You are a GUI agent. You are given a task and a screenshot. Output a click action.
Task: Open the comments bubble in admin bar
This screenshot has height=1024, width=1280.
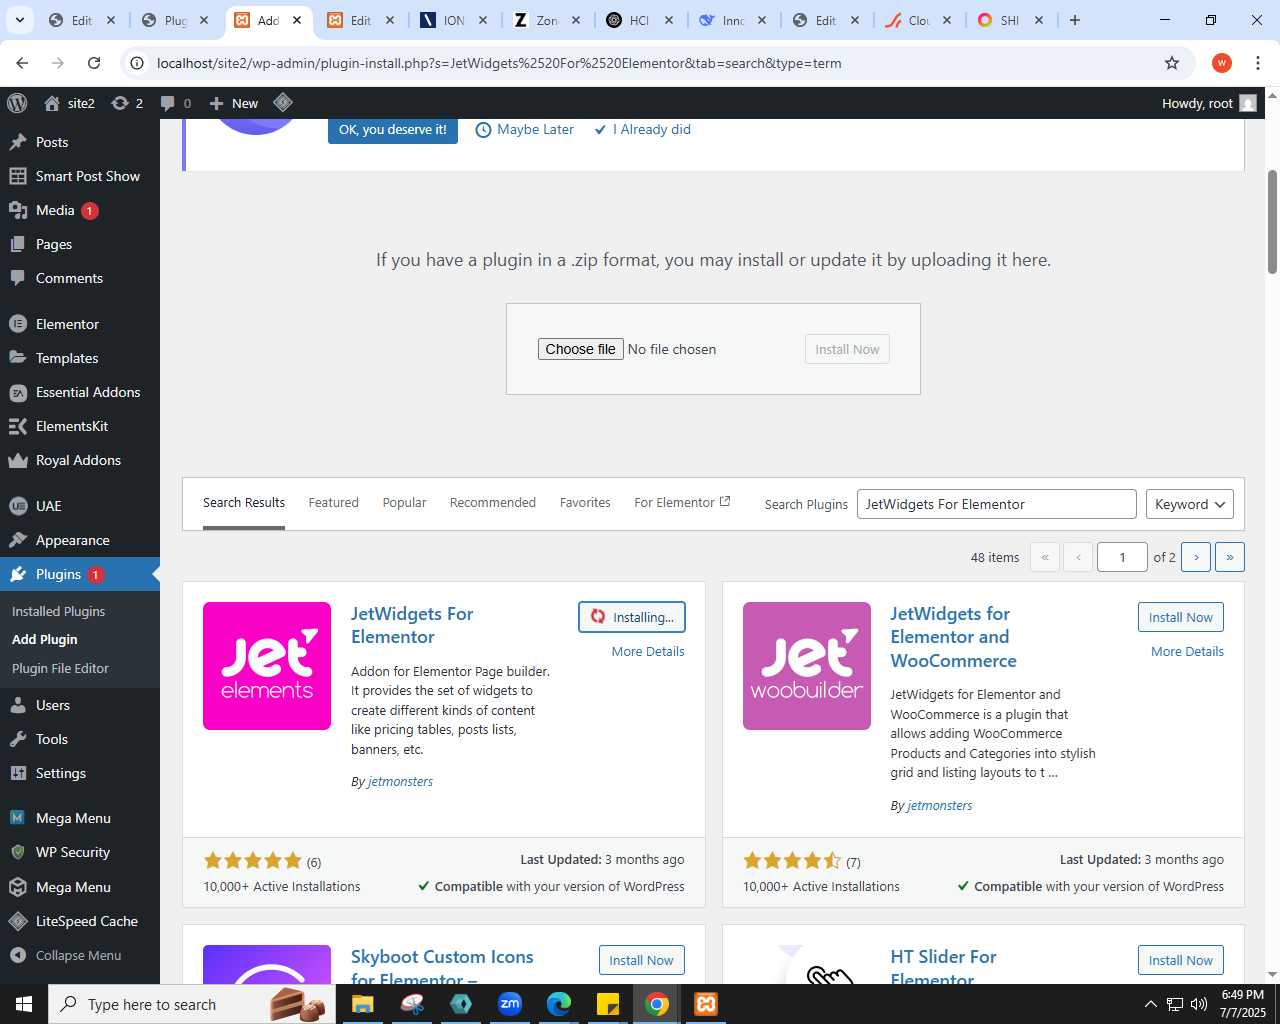175,103
